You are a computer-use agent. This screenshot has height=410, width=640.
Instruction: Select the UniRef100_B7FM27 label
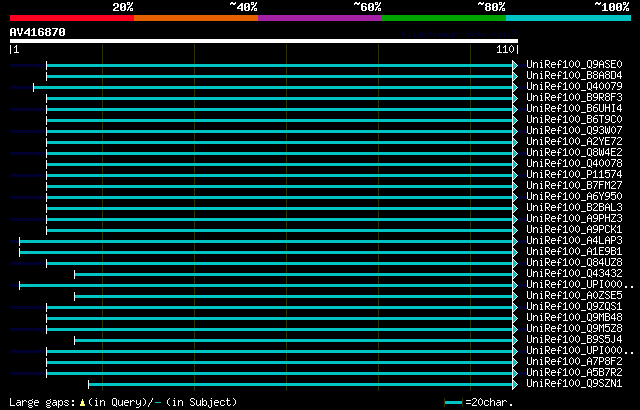(x=574, y=186)
